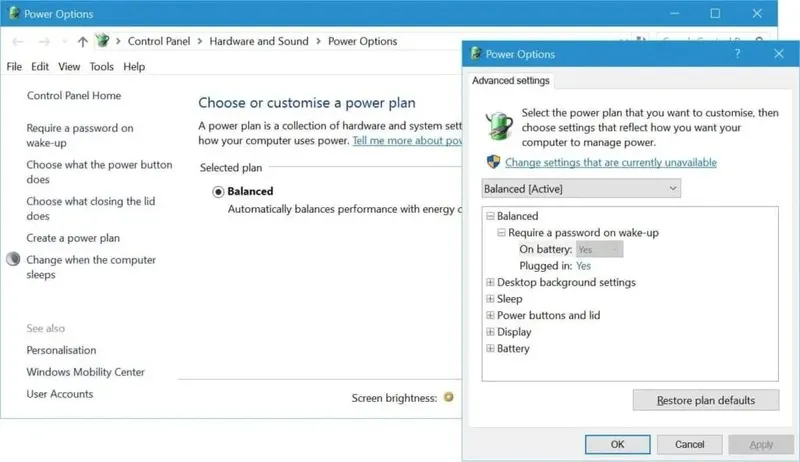Open Create a power plan link

pyautogui.click(x=73, y=238)
